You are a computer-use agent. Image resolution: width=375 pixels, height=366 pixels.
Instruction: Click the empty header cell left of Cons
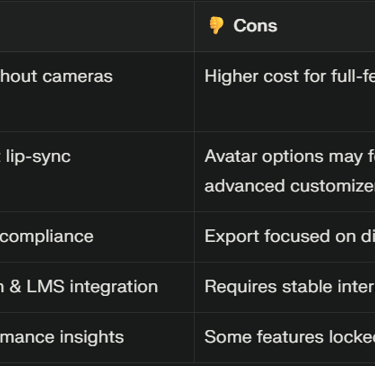point(97,26)
